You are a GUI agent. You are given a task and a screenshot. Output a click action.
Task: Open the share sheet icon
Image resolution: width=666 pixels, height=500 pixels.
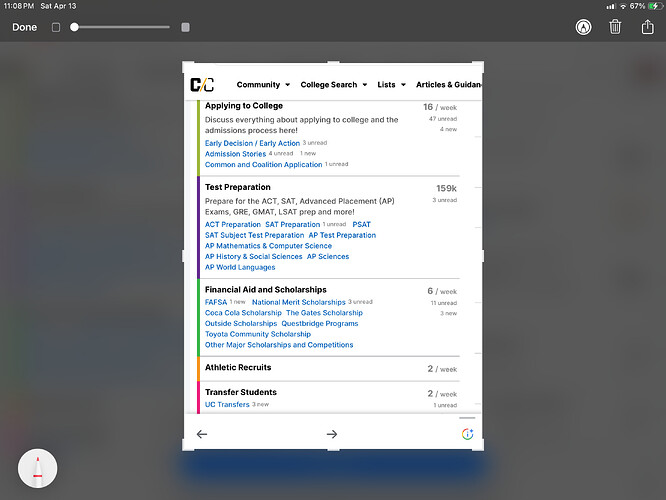tap(647, 27)
